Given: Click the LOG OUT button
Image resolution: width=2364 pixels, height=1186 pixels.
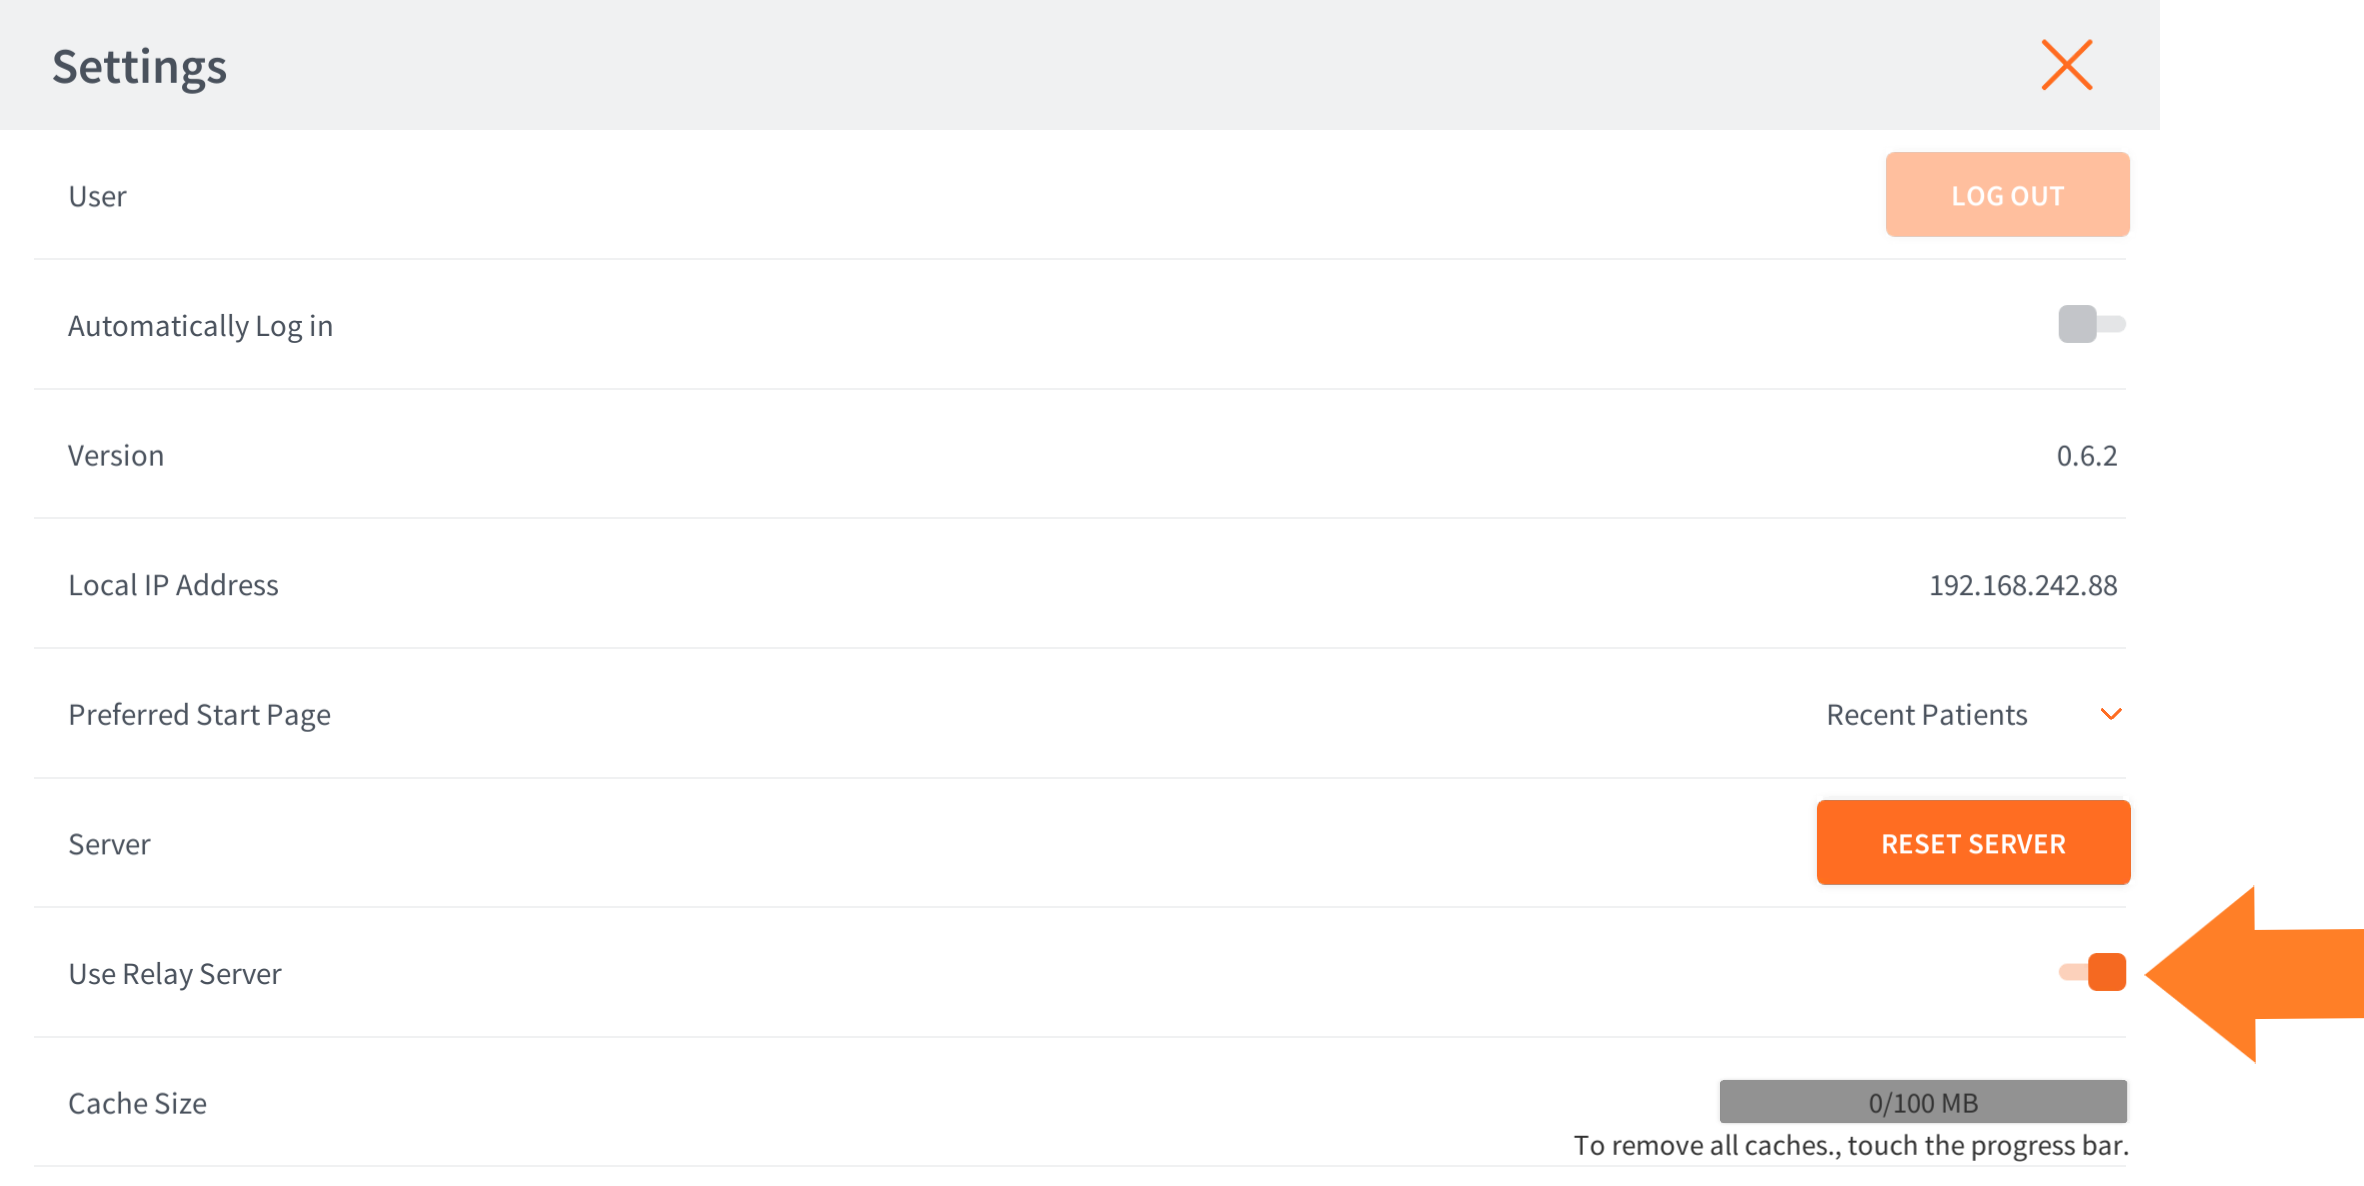Looking at the screenshot, I should pos(2007,195).
